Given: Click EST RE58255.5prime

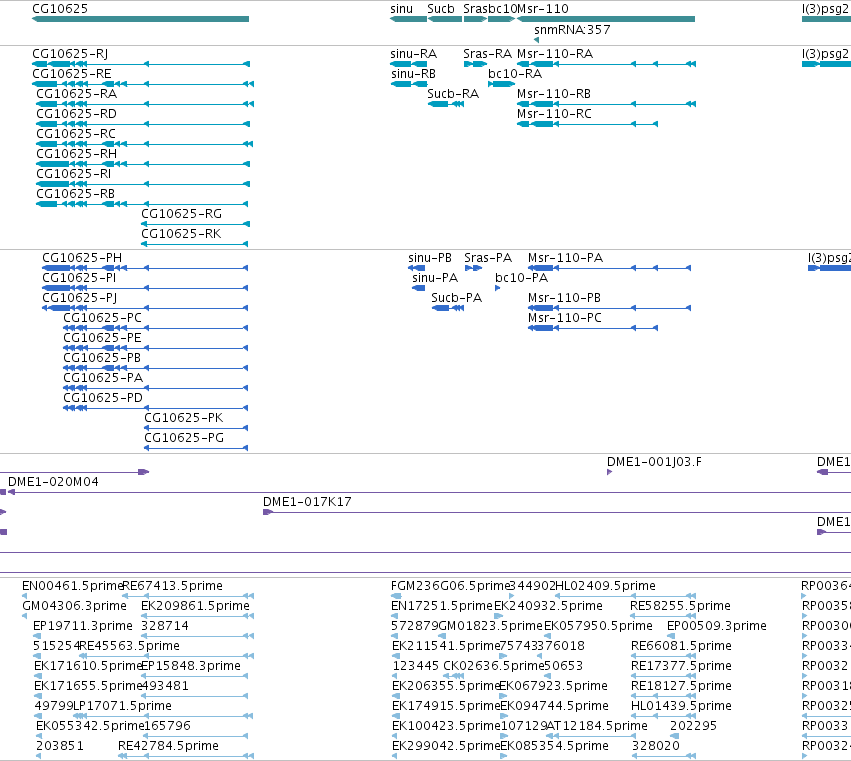Looking at the screenshot, I should point(663,616).
